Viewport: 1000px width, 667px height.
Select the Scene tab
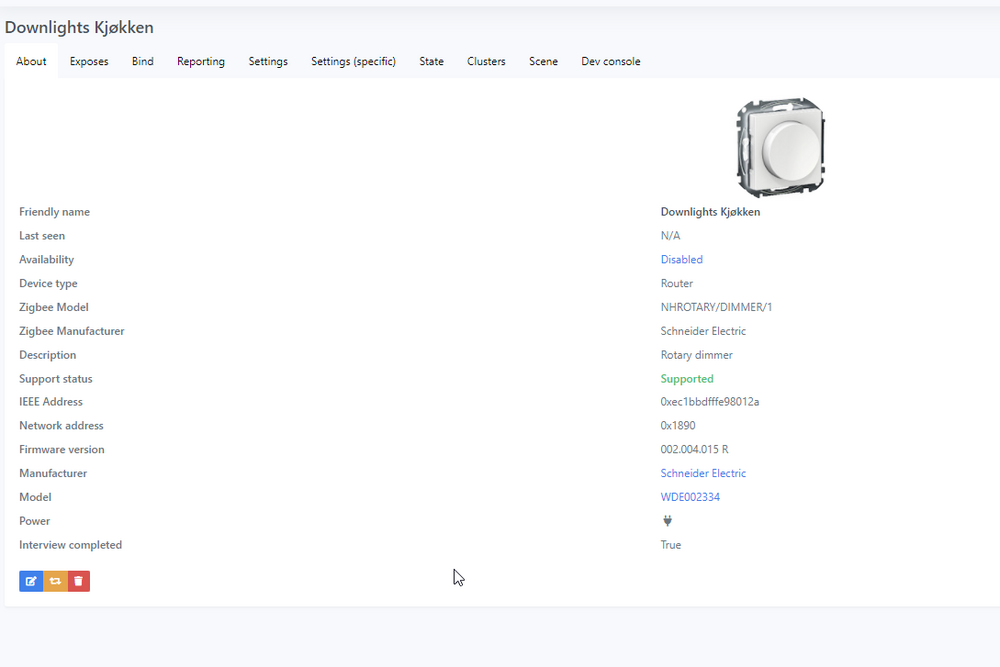pyautogui.click(x=543, y=61)
